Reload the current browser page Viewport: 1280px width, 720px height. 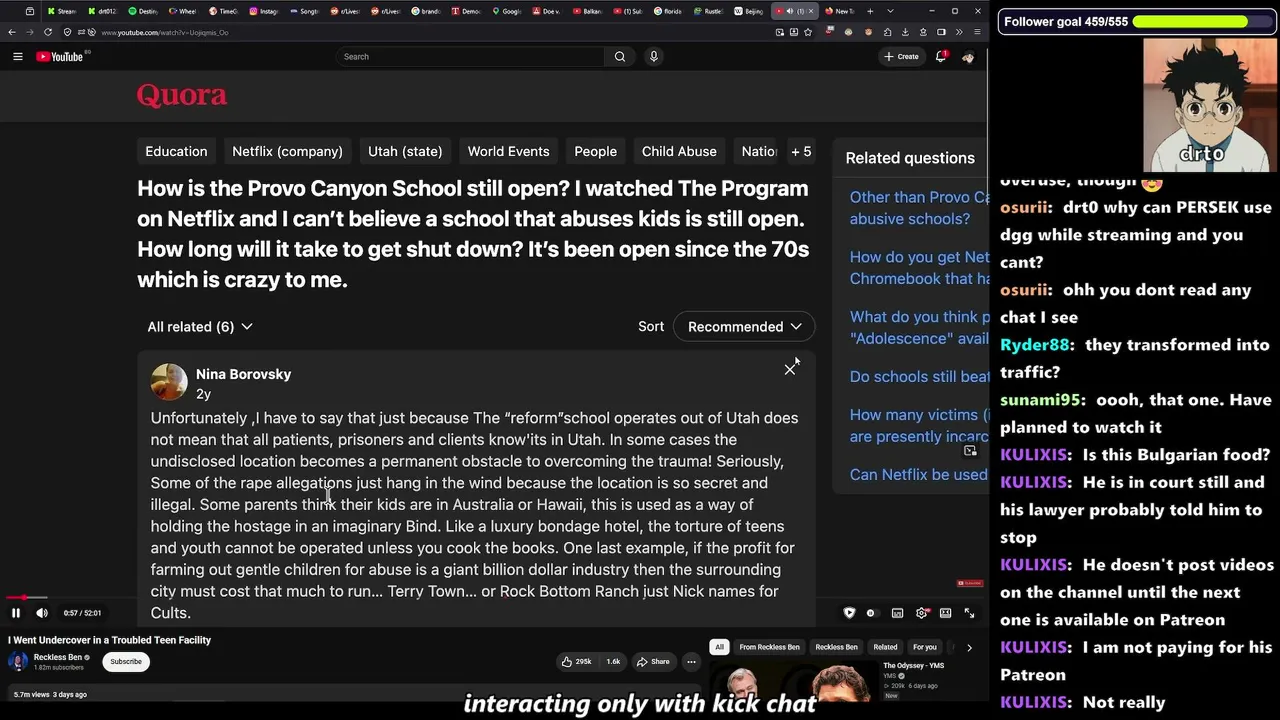click(47, 32)
